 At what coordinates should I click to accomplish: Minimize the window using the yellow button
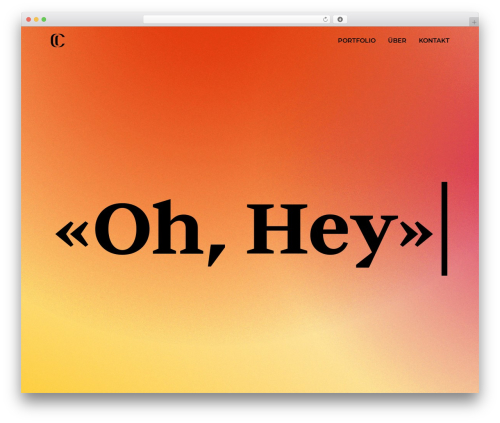[36, 20]
